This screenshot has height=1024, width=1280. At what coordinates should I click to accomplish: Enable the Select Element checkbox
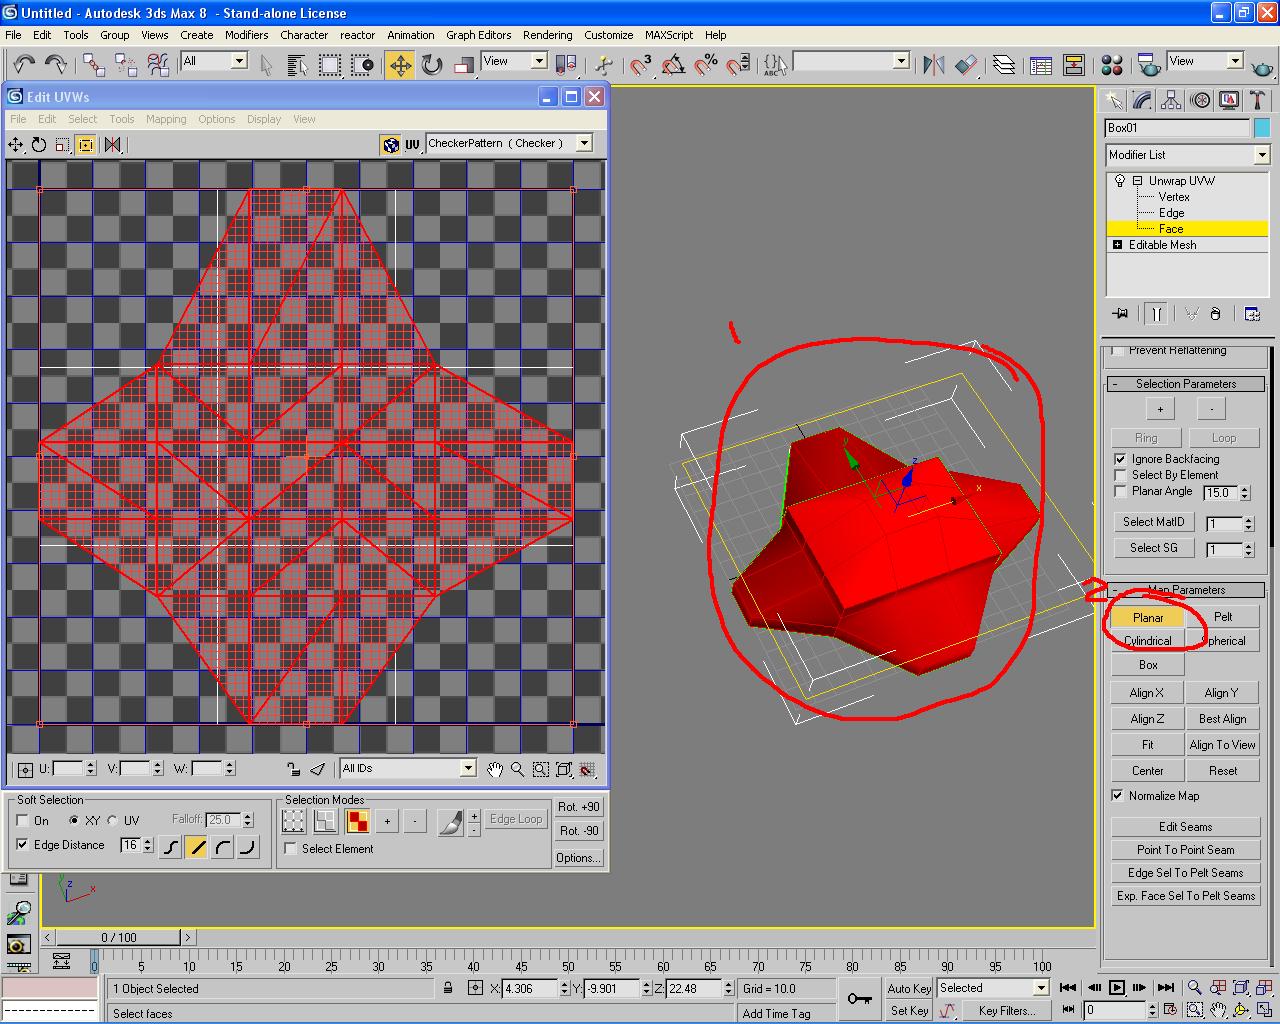coord(291,849)
